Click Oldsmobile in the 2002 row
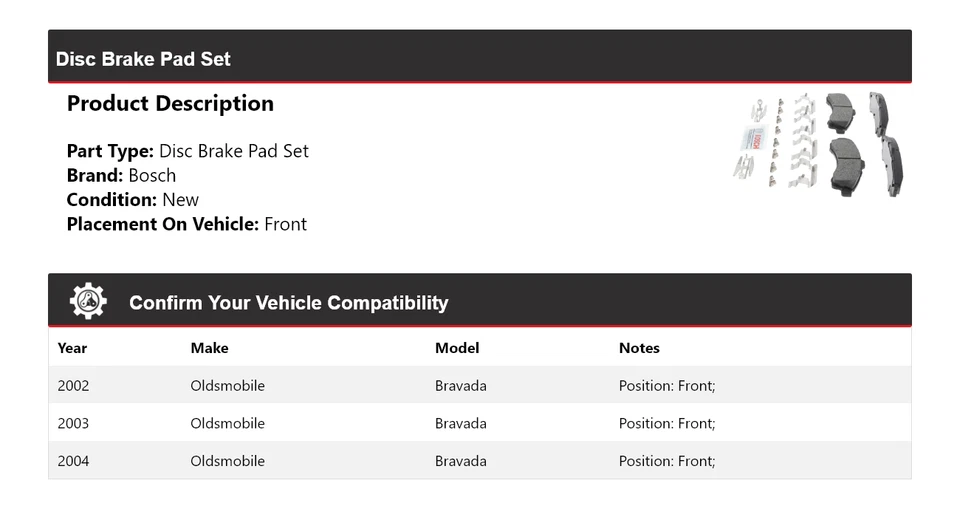 click(227, 385)
